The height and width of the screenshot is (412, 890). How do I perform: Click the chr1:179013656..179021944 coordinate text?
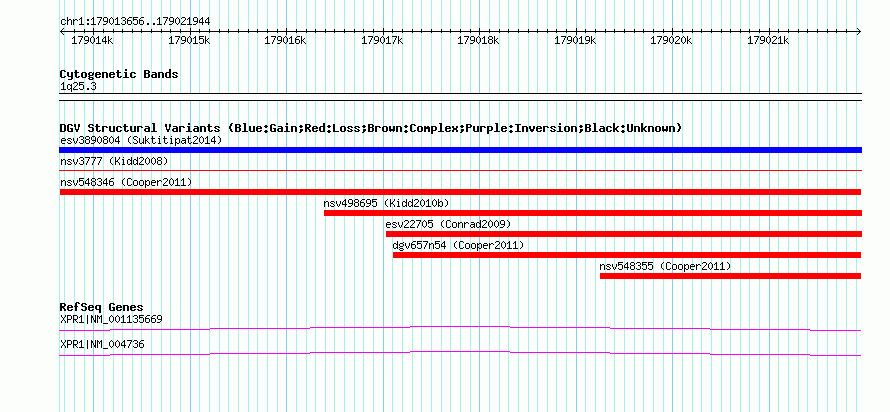click(135, 22)
